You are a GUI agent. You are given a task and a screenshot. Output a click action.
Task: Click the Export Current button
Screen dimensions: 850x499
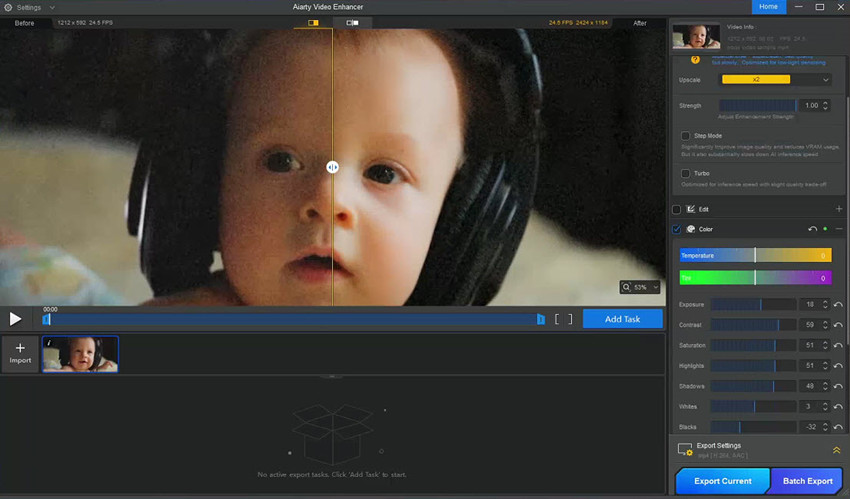723,481
